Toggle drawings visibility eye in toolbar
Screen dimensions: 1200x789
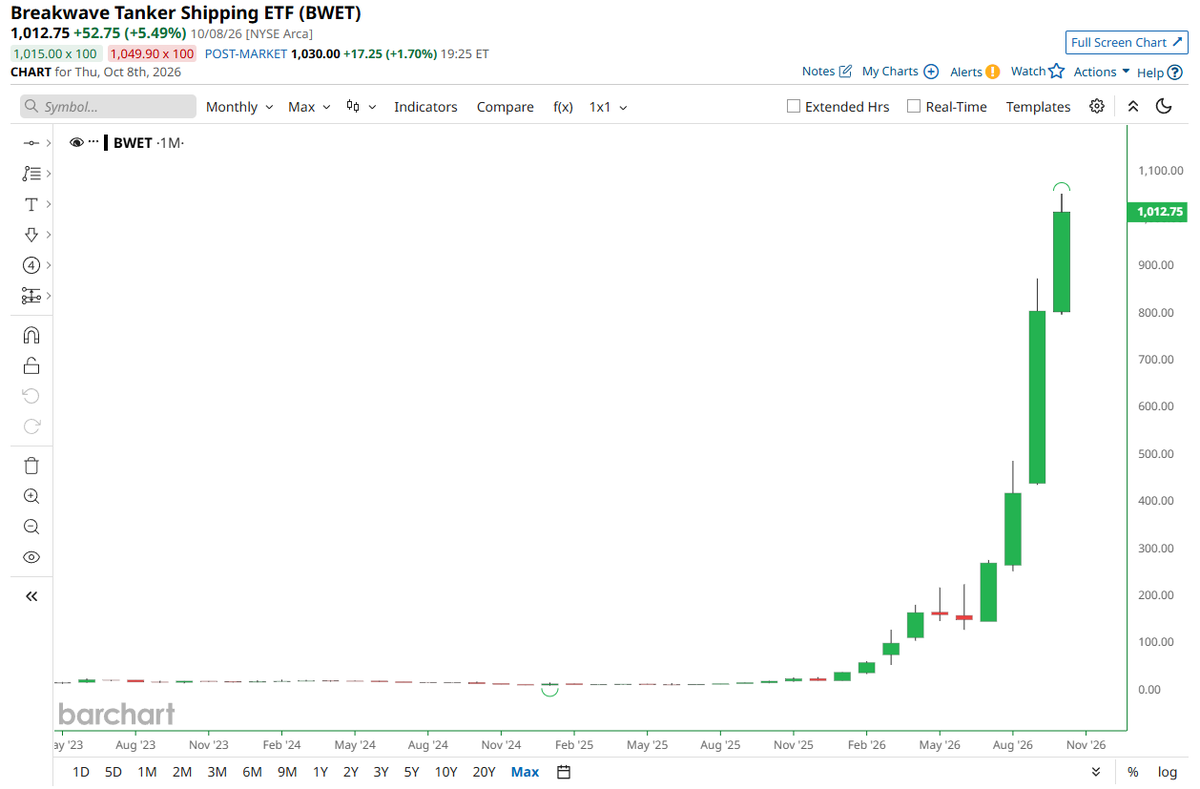pos(31,557)
